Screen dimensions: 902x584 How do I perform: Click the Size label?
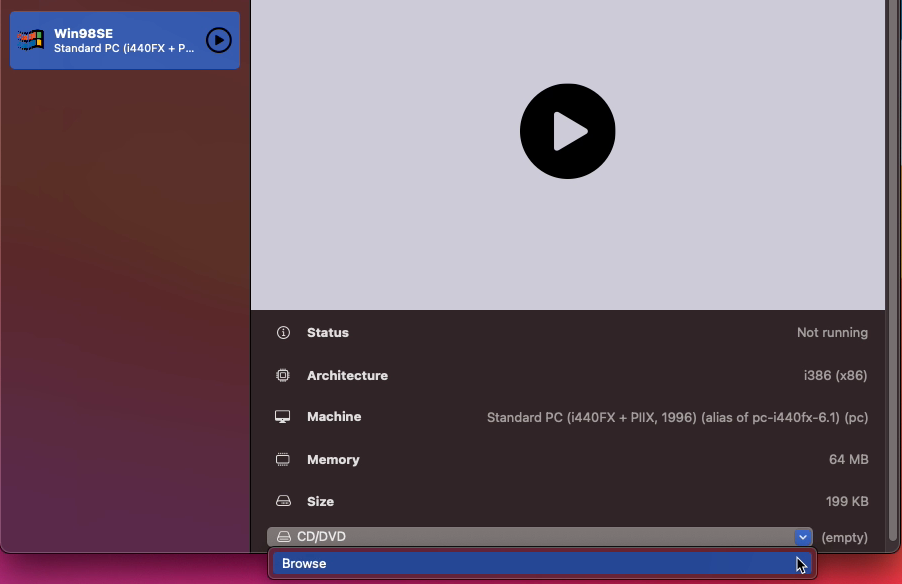pyautogui.click(x=320, y=501)
